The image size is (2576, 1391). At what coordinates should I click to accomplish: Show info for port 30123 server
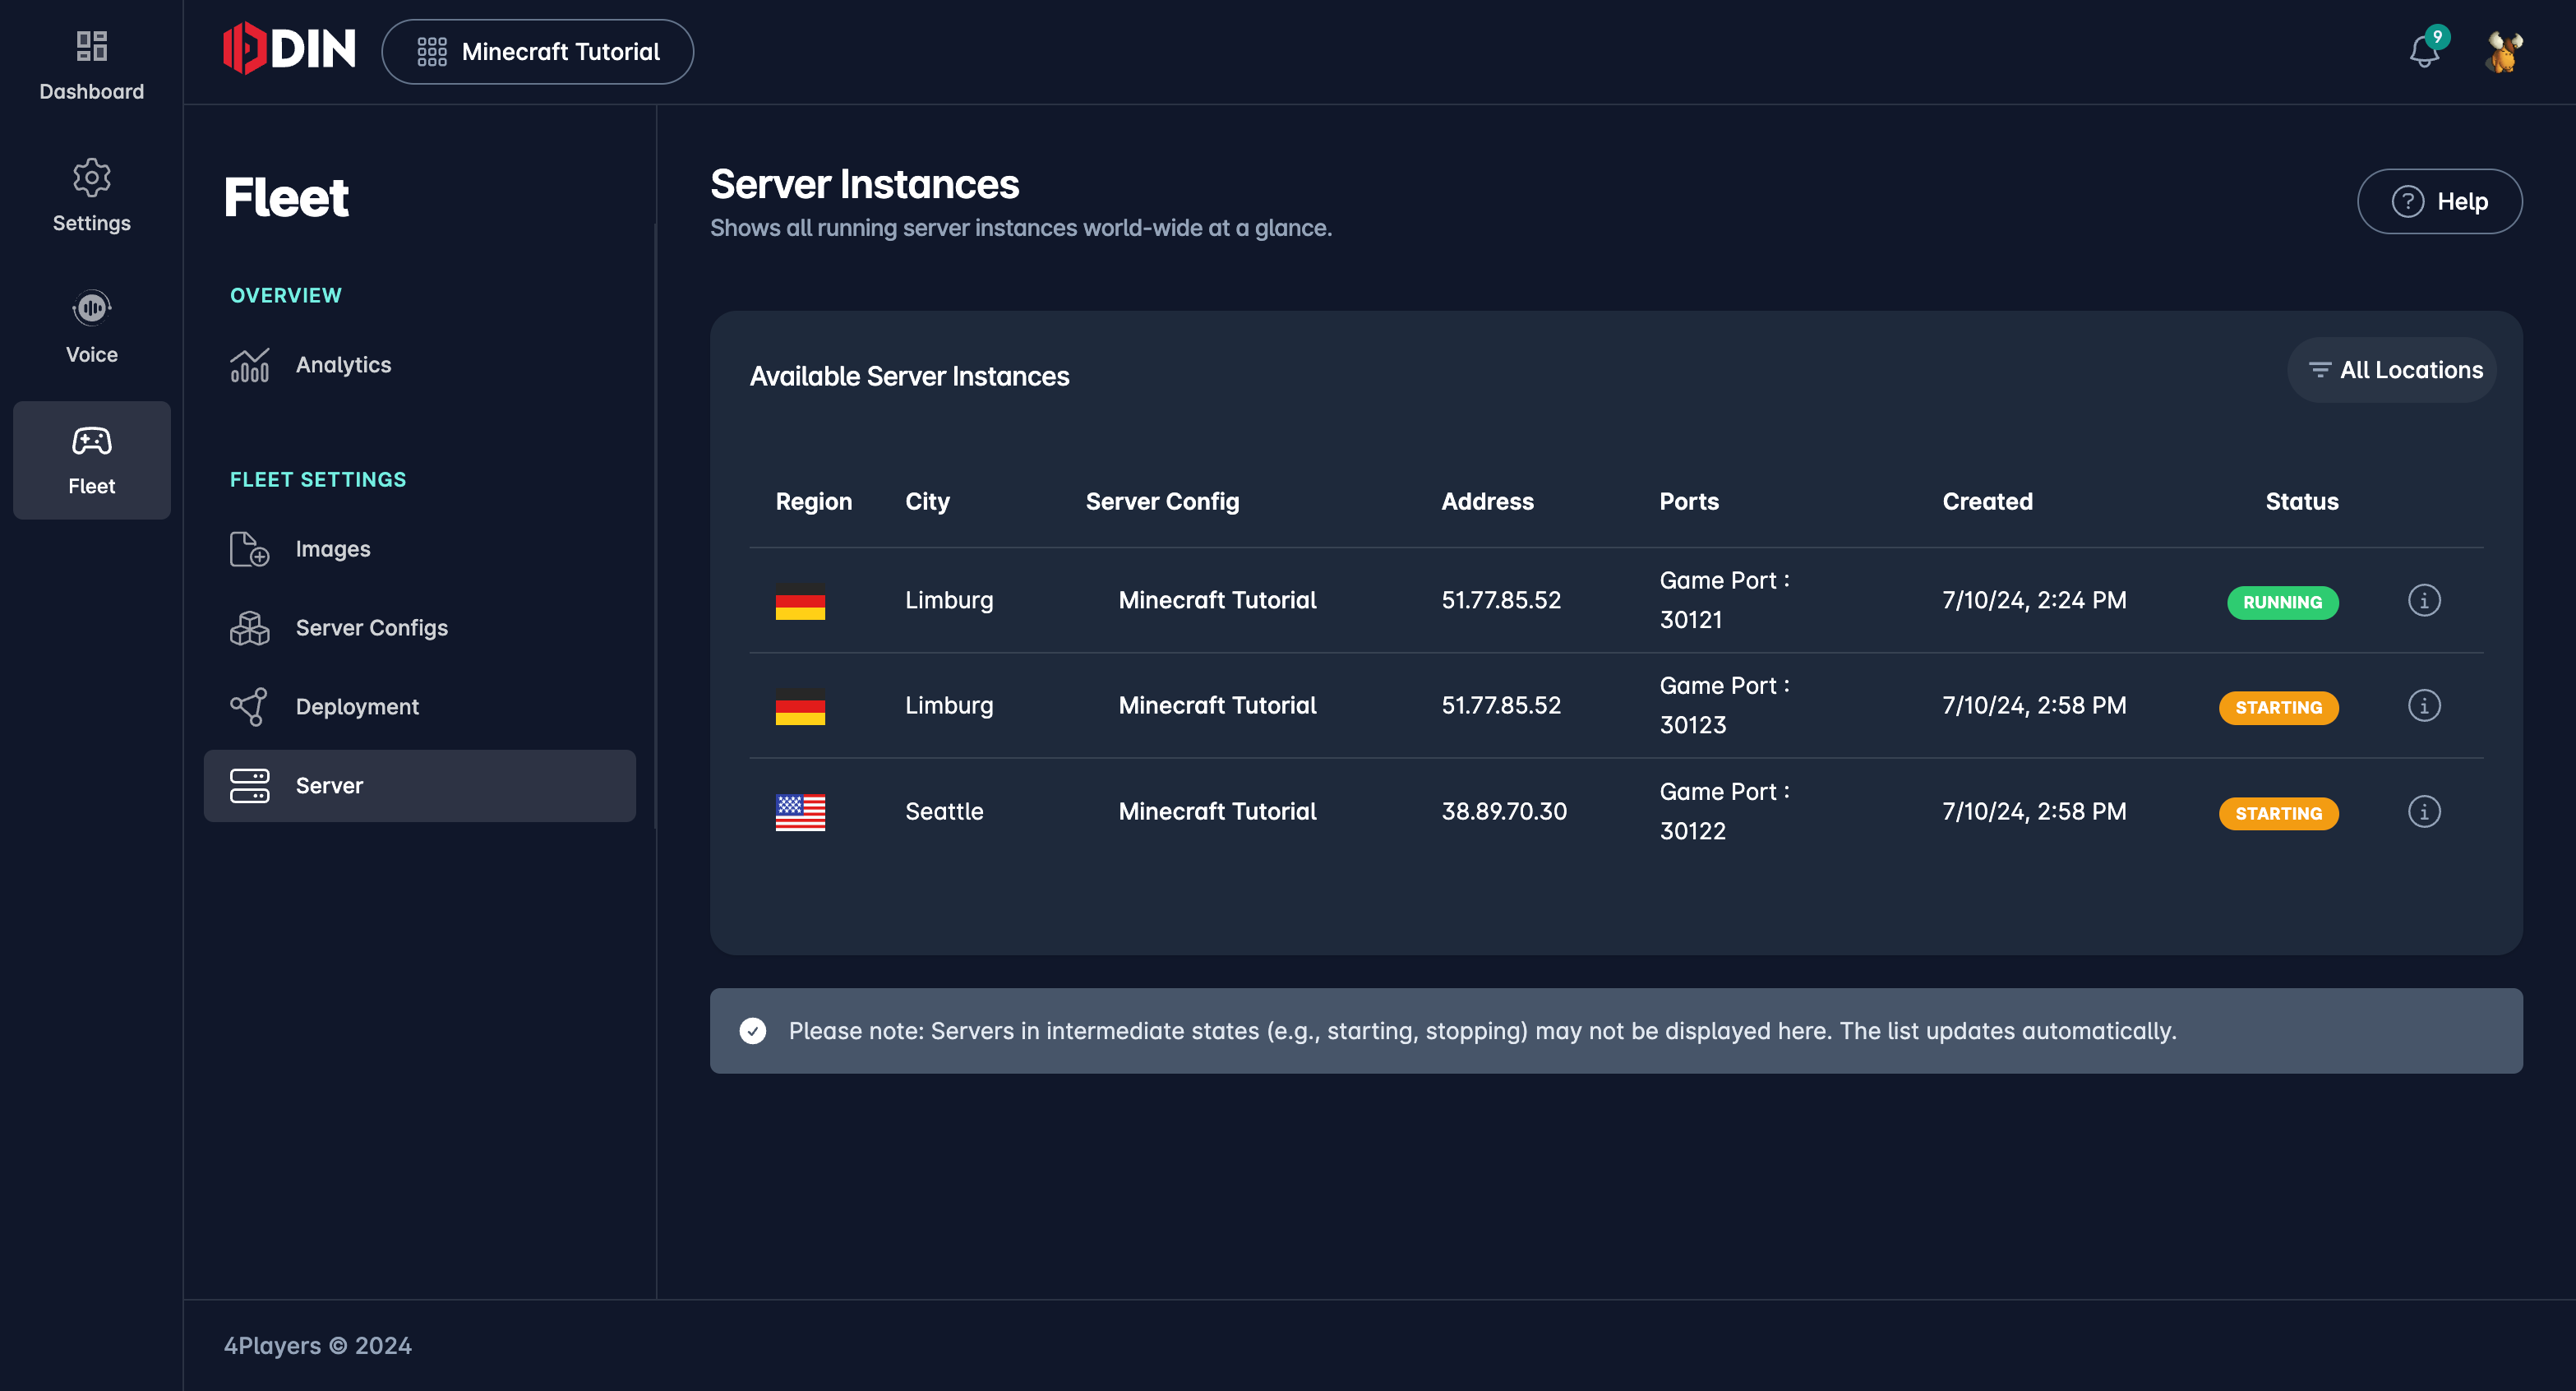(2424, 705)
